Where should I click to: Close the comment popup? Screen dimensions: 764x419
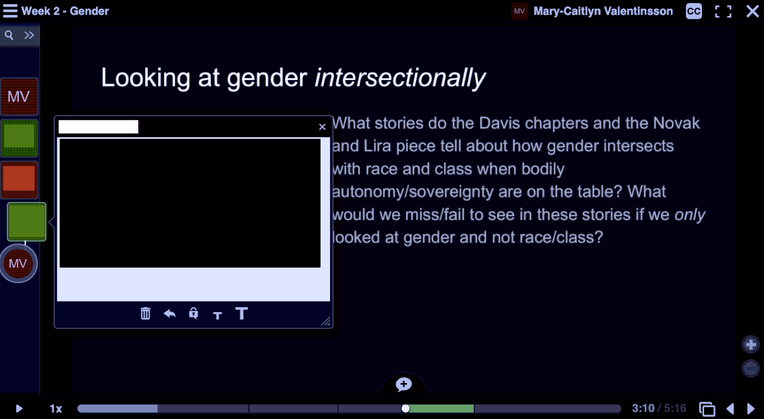[x=322, y=127]
